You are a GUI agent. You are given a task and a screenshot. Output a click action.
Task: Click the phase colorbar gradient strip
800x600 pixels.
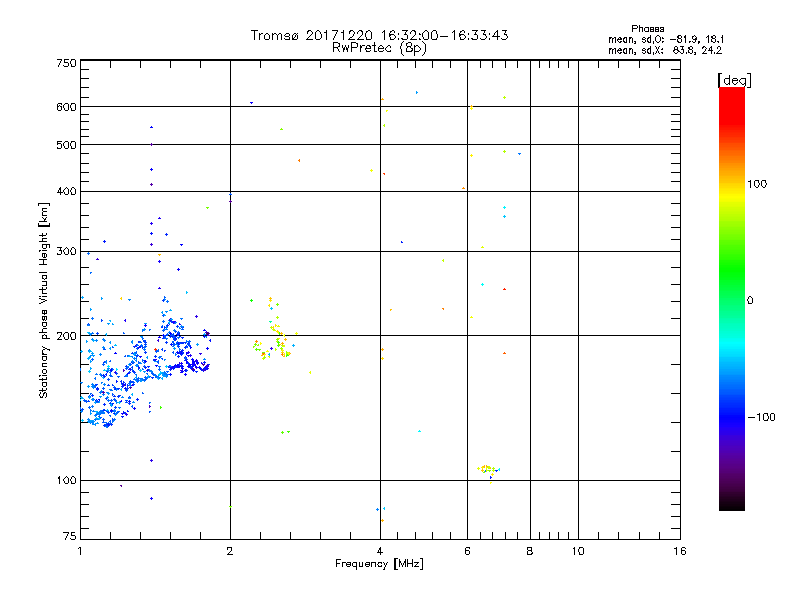pos(732,298)
